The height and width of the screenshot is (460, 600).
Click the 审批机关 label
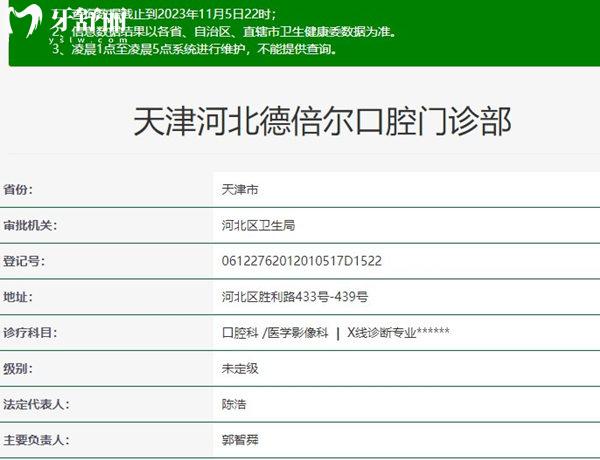pyautogui.click(x=30, y=225)
